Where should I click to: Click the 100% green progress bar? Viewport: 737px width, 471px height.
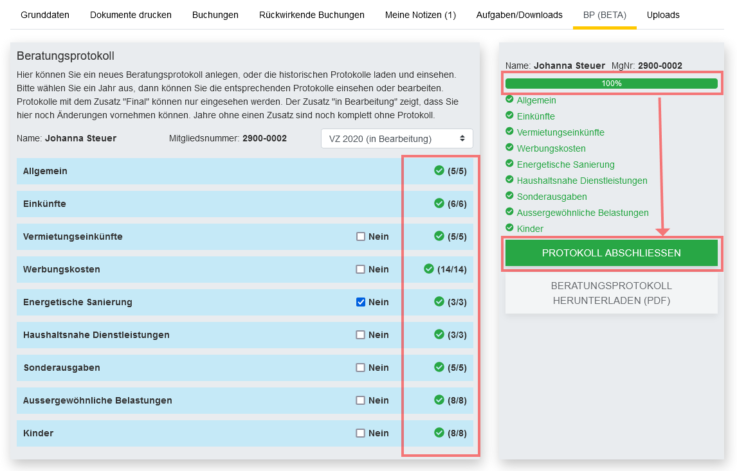(x=612, y=83)
